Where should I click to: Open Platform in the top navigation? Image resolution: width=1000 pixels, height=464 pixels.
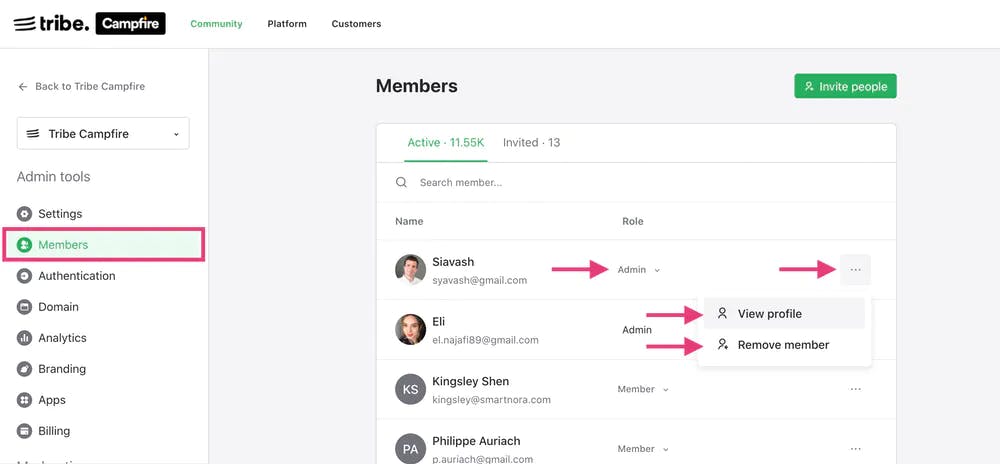[x=287, y=24]
